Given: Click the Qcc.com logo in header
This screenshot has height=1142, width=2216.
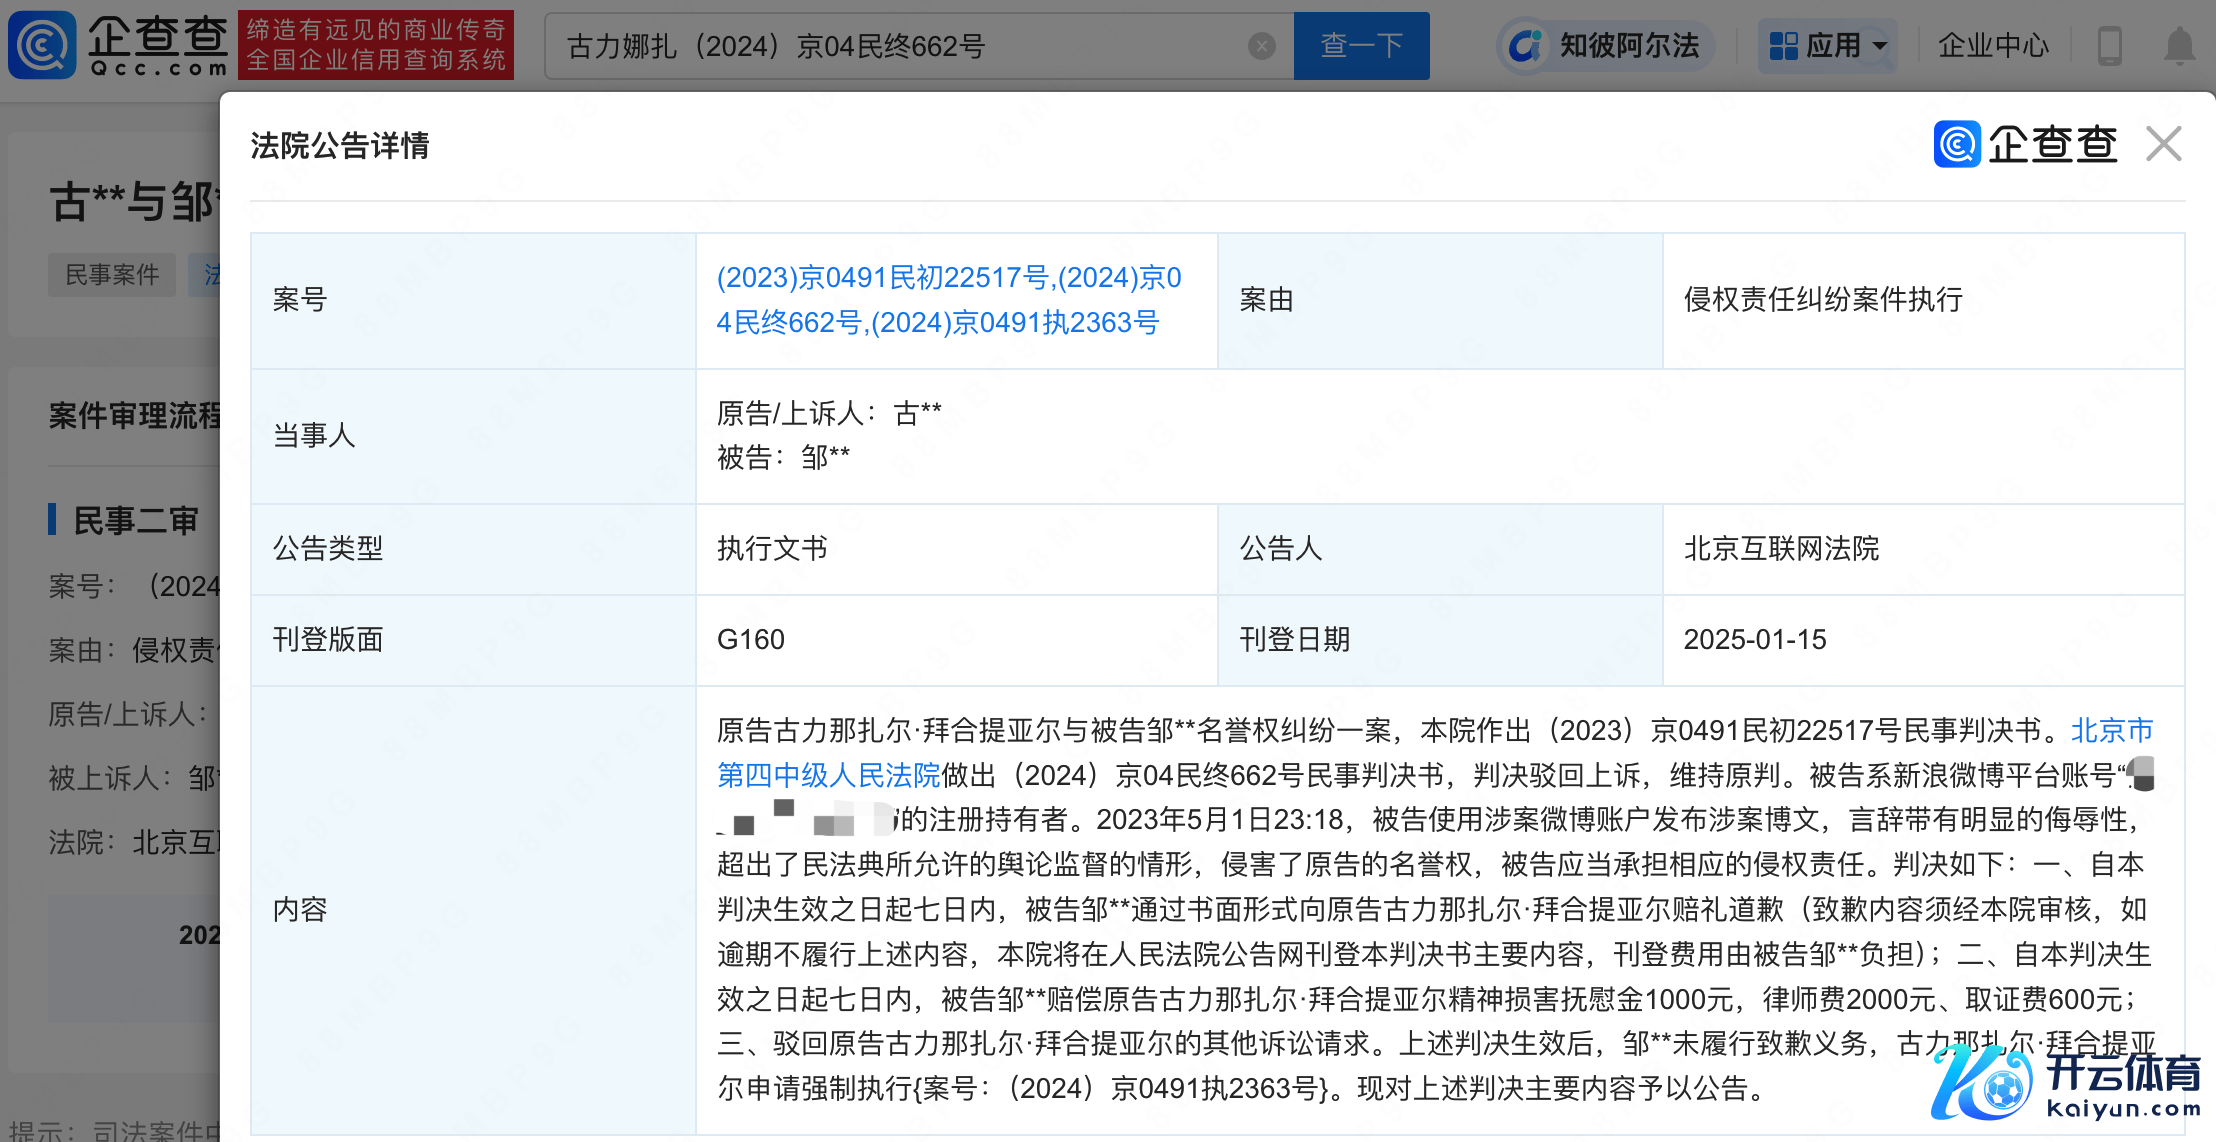Looking at the screenshot, I should (118, 45).
